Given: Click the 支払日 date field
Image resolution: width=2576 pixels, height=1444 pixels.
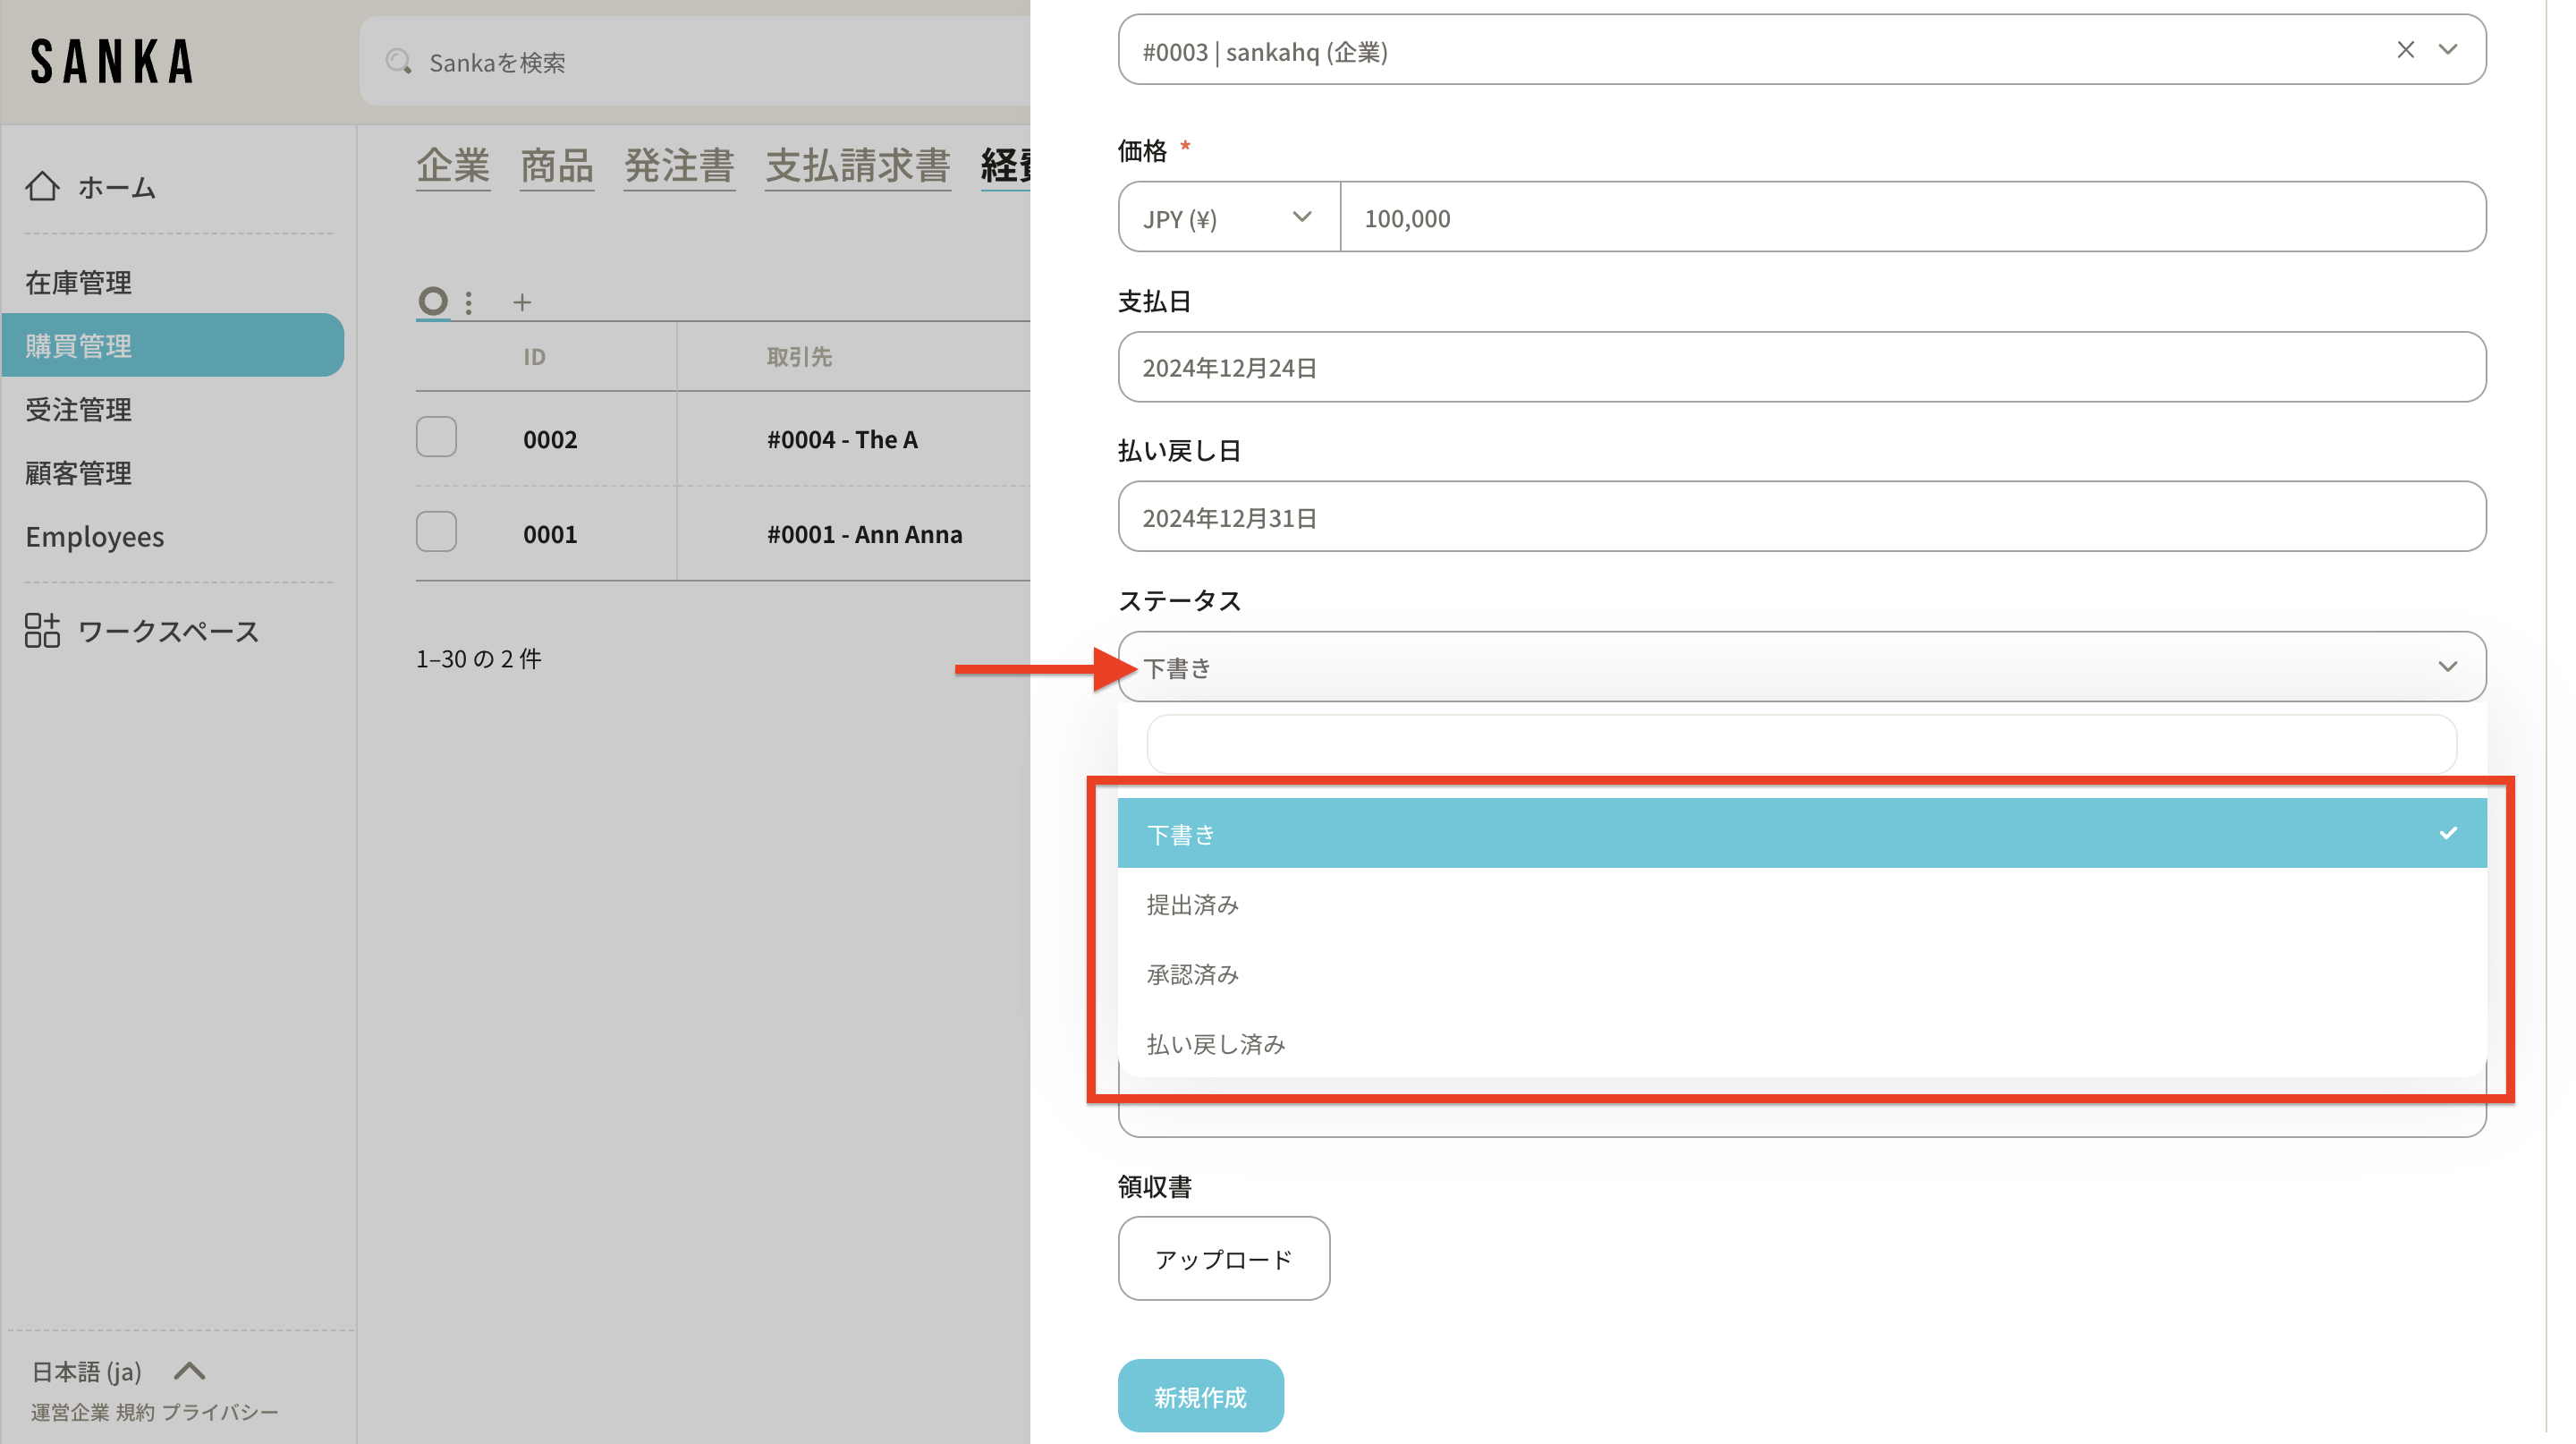Looking at the screenshot, I should pos(1801,368).
